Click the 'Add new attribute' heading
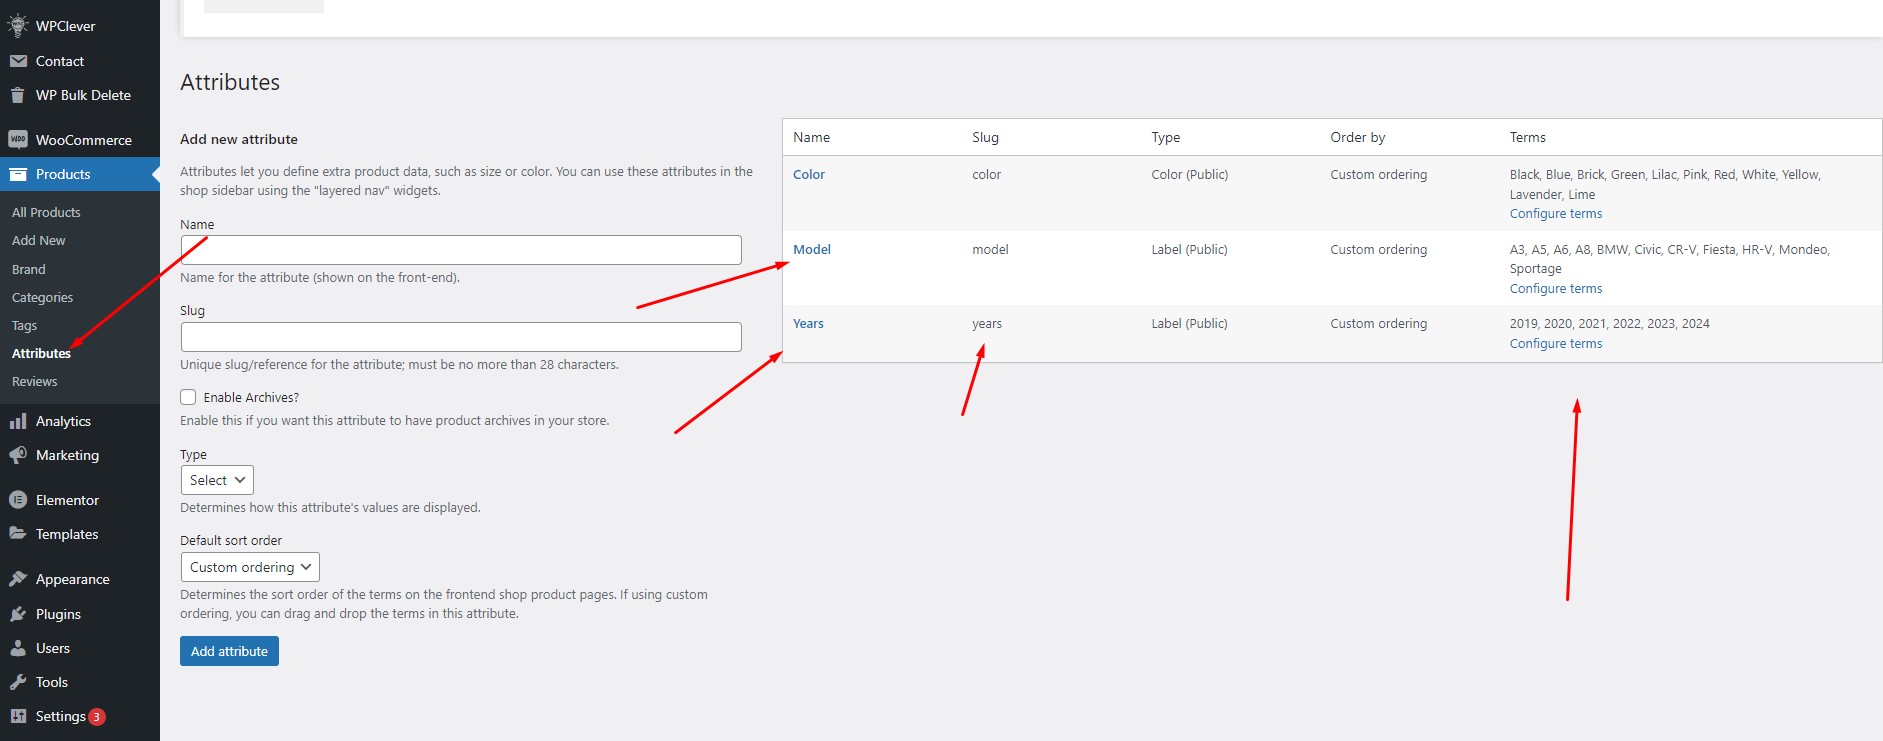 (239, 139)
